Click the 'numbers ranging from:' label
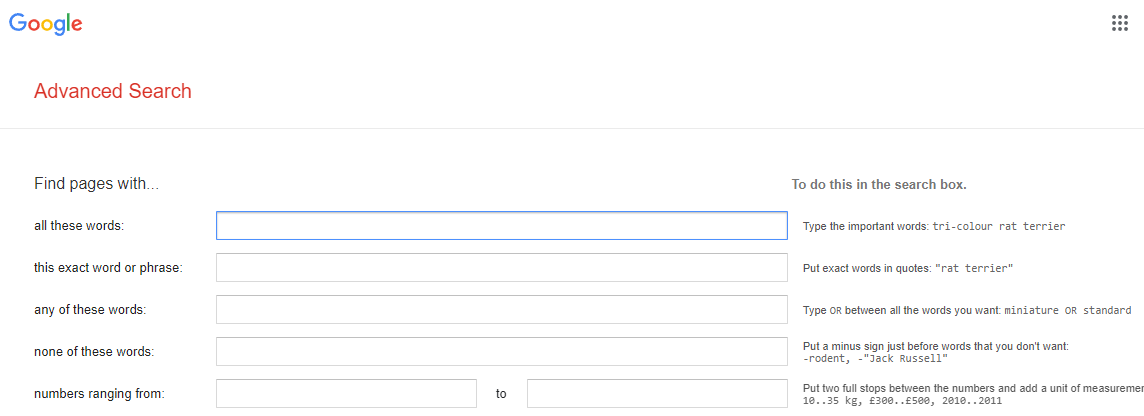Viewport: 1144px width, 416px height. click(99, 394)
